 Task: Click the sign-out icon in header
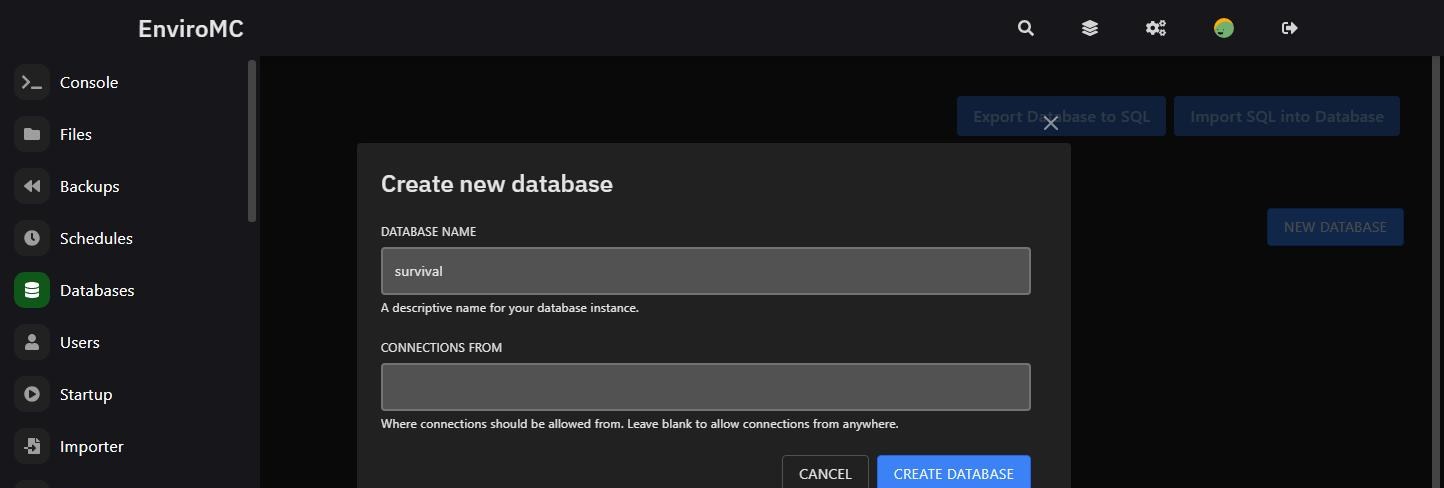click(1290, 28)
